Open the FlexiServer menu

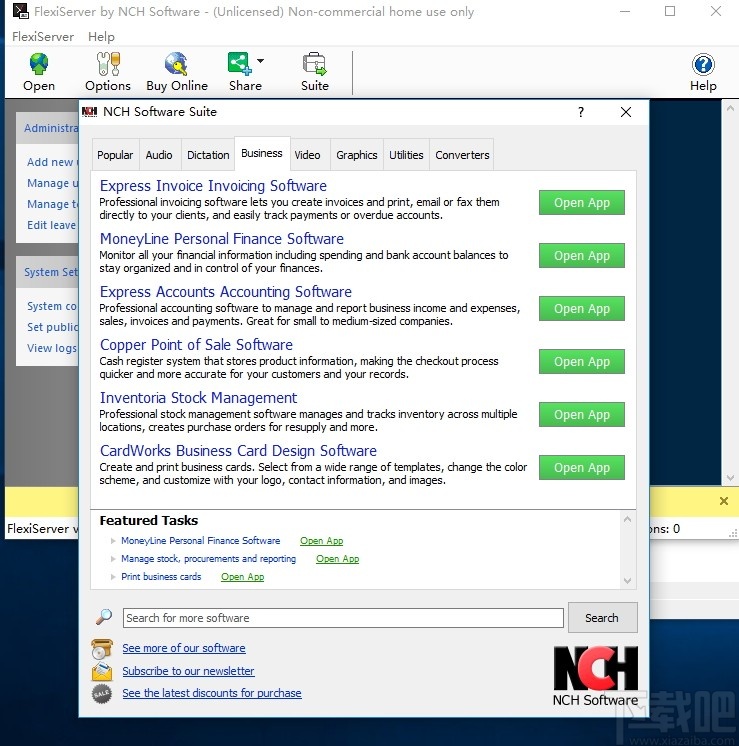[x=43, y=37]
